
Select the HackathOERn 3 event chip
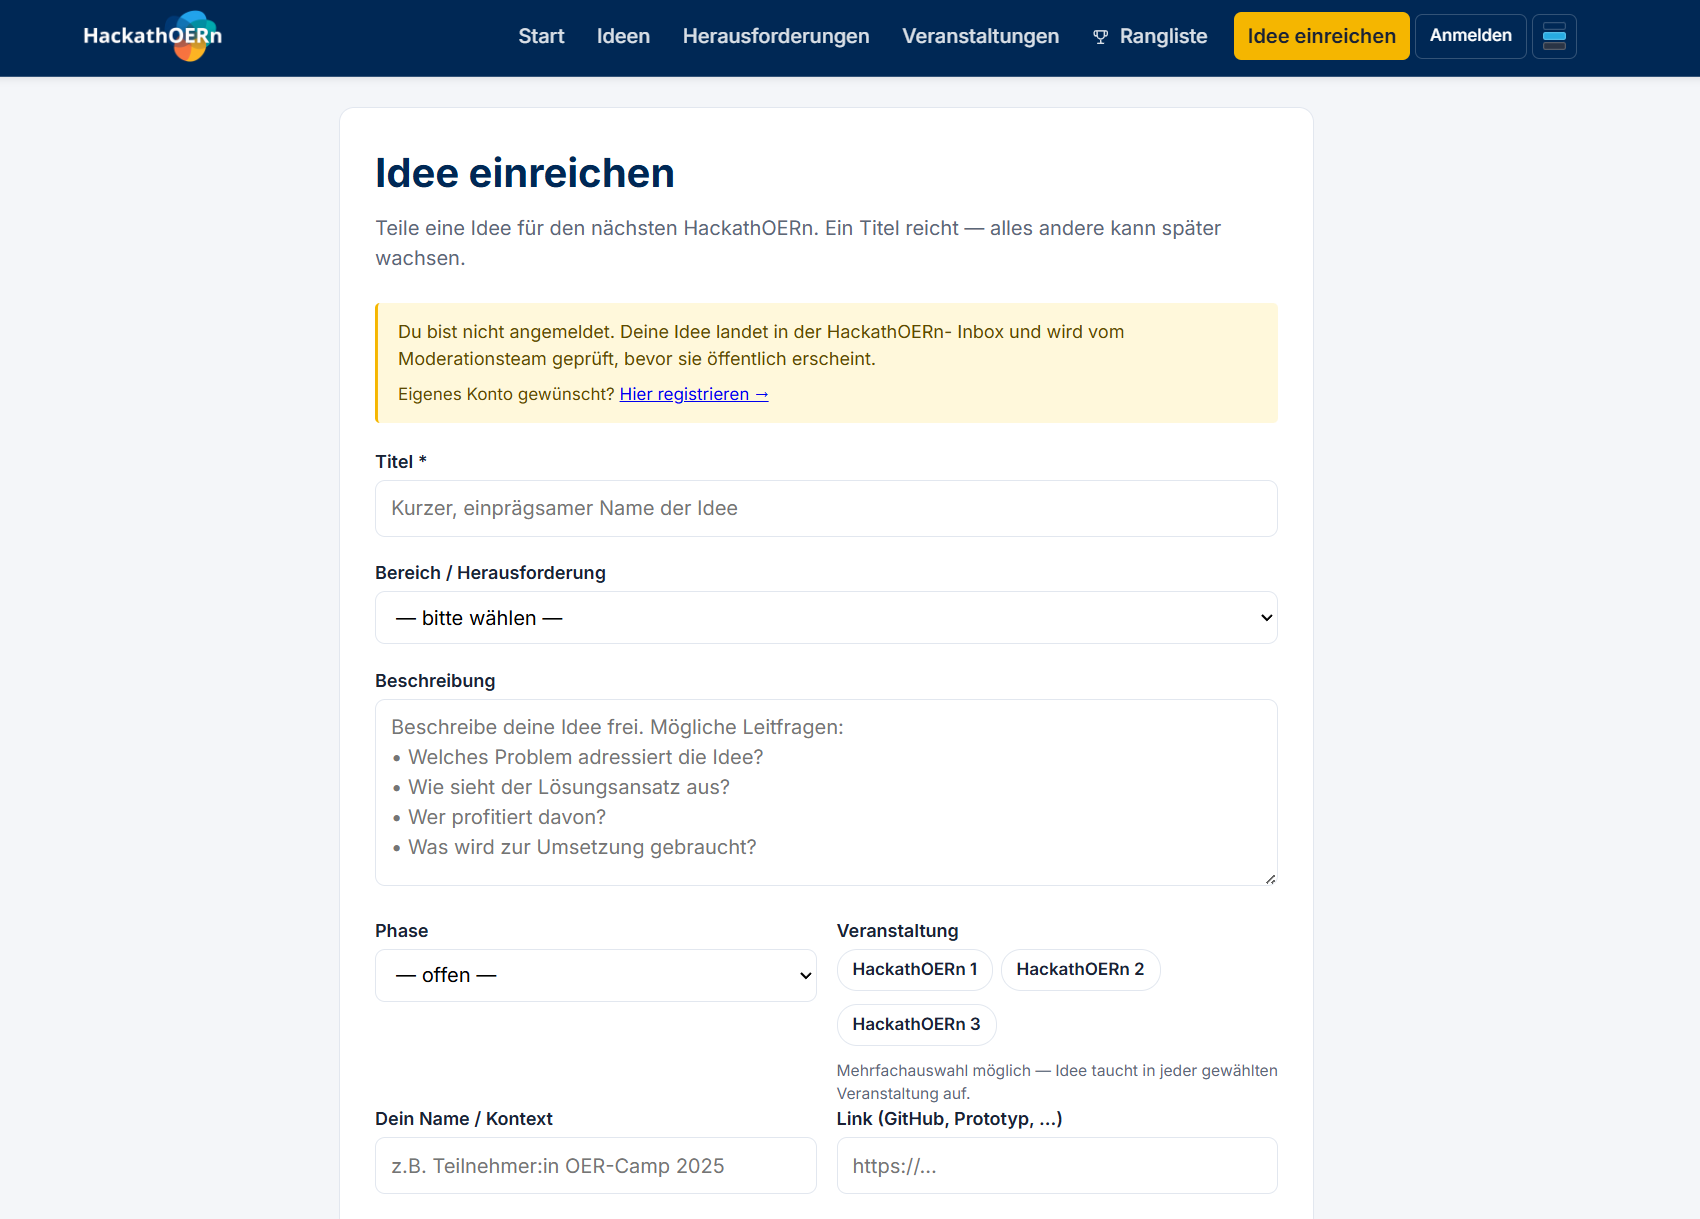(x=916, y=1025)
